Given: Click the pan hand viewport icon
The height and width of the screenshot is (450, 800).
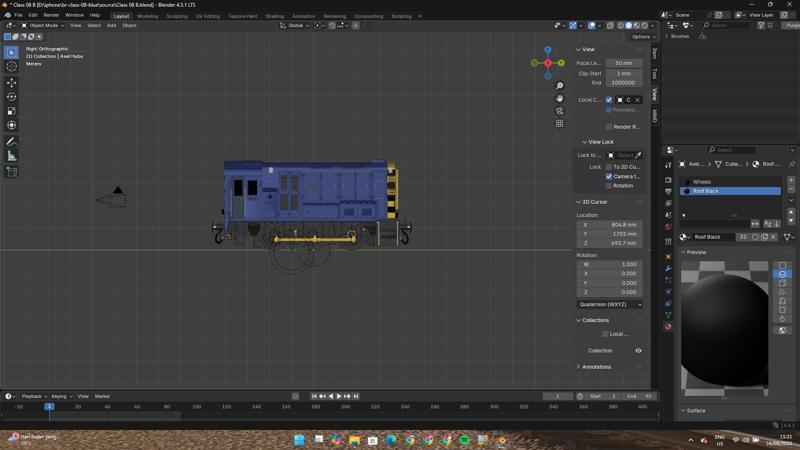Looking at the screenshot, I should pos(559,98).
